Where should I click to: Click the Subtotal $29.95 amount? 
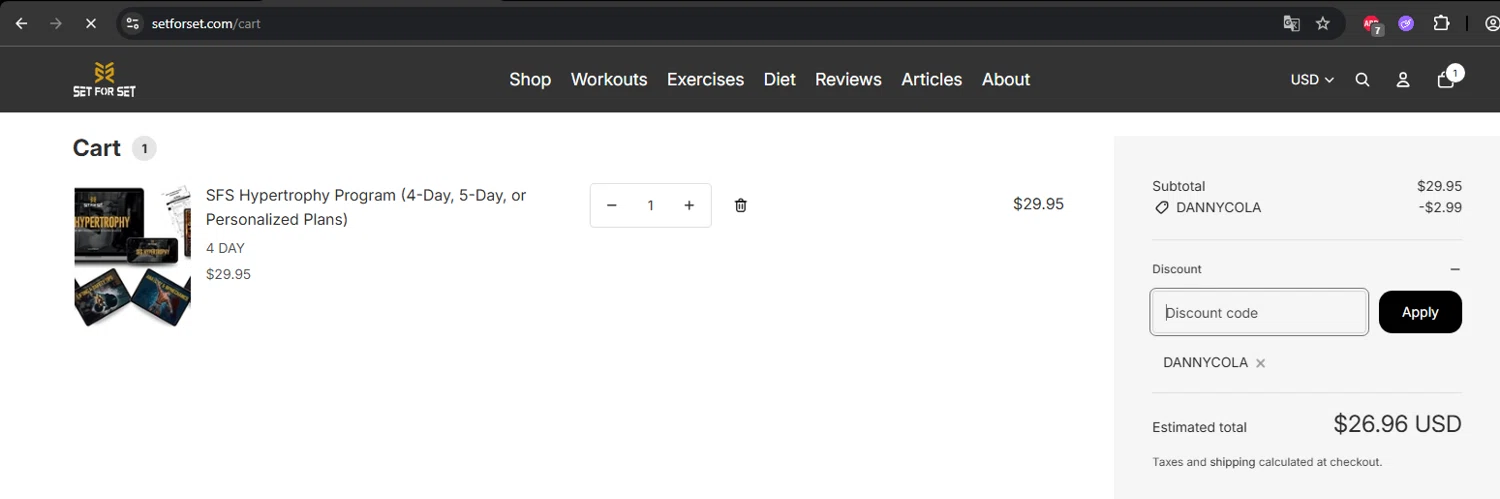(1439, 186)
